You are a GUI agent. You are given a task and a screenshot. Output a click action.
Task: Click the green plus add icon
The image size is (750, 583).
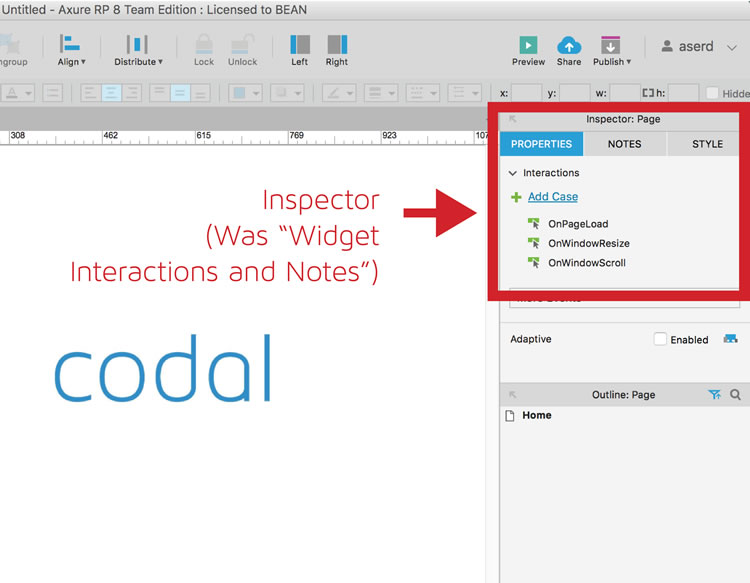coord(516,197)
